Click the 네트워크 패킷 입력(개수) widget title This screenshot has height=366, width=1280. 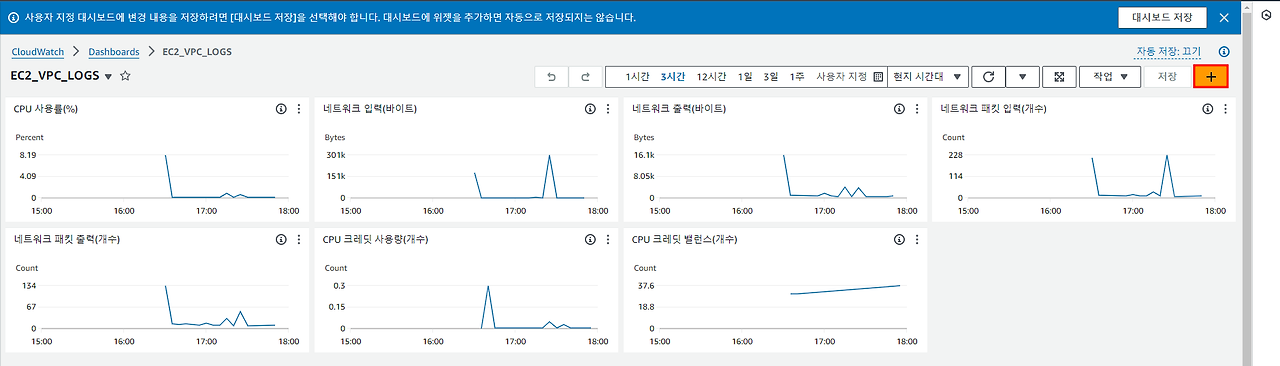point(993,108)
